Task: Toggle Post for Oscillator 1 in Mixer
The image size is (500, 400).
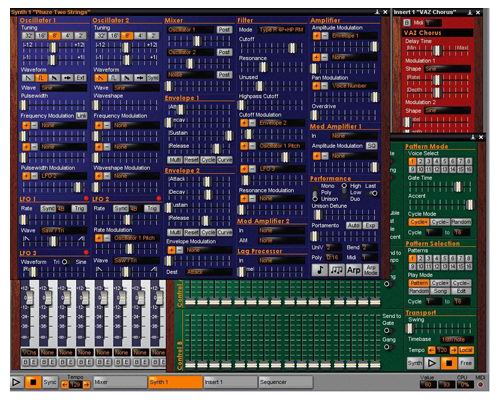Action: [x=224, y=30]
